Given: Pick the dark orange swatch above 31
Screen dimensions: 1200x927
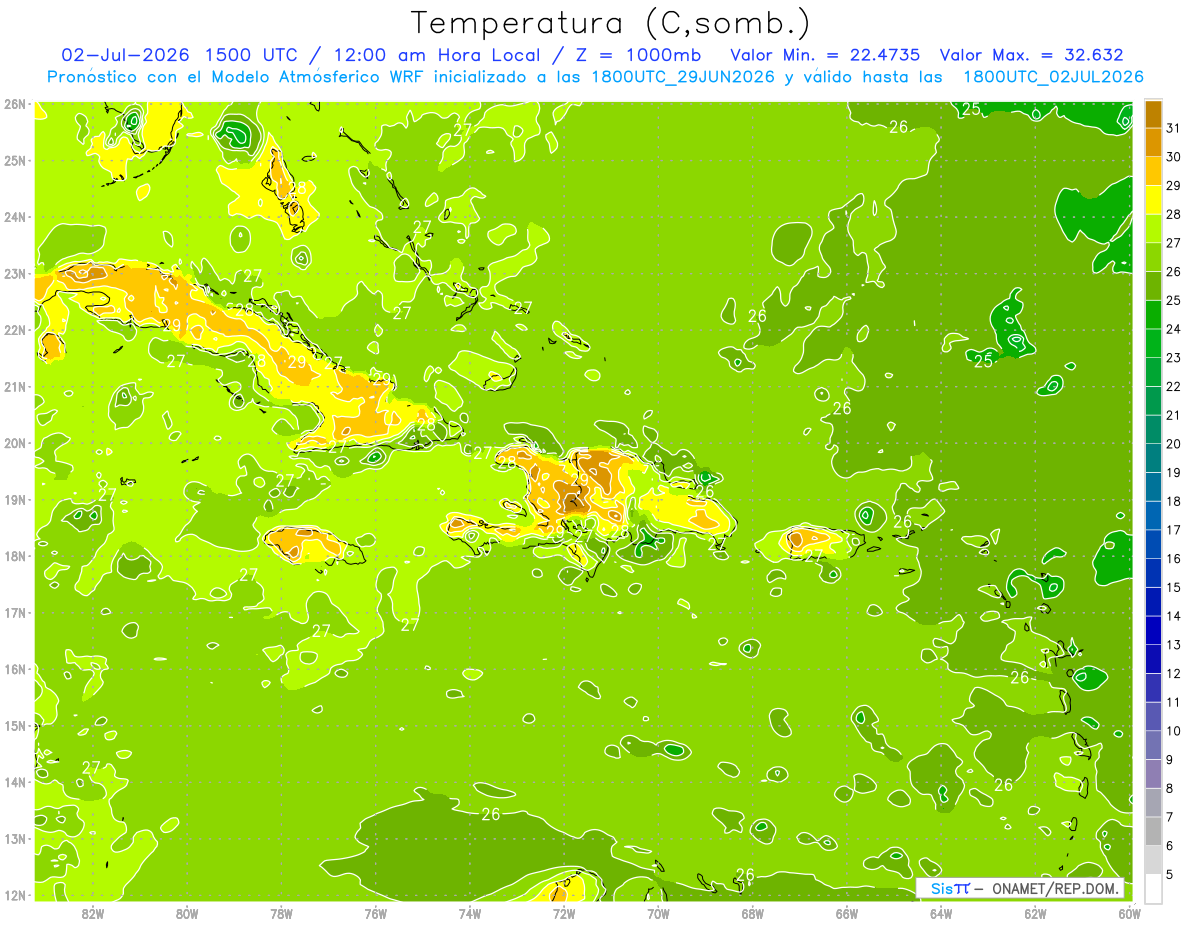Looking at the screenshot, I should pyautogui.click(x=1153, y=114).
